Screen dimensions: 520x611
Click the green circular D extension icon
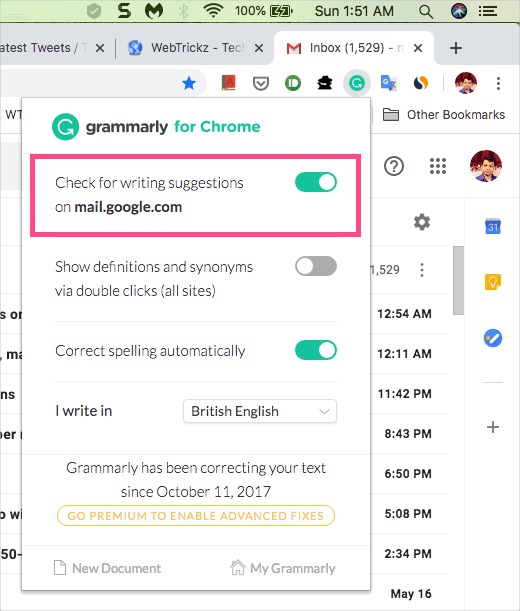[293, 83]
